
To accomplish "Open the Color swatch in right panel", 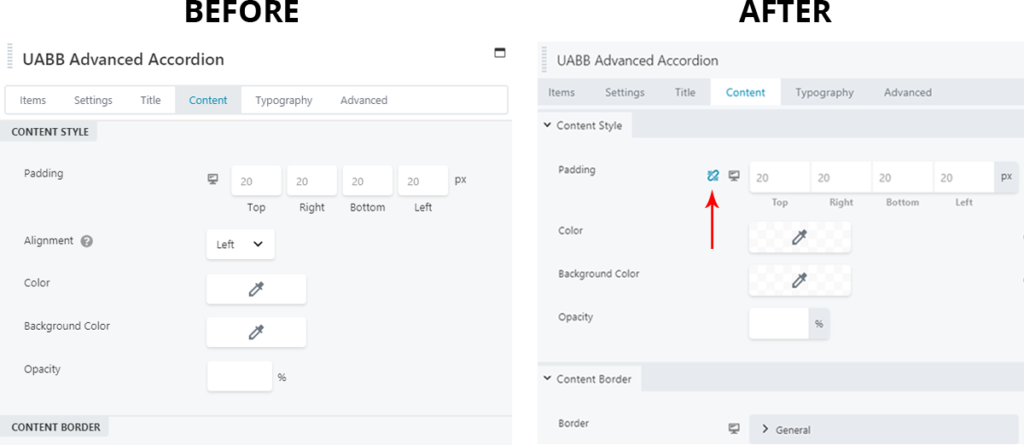I will (x=799, y=237).
